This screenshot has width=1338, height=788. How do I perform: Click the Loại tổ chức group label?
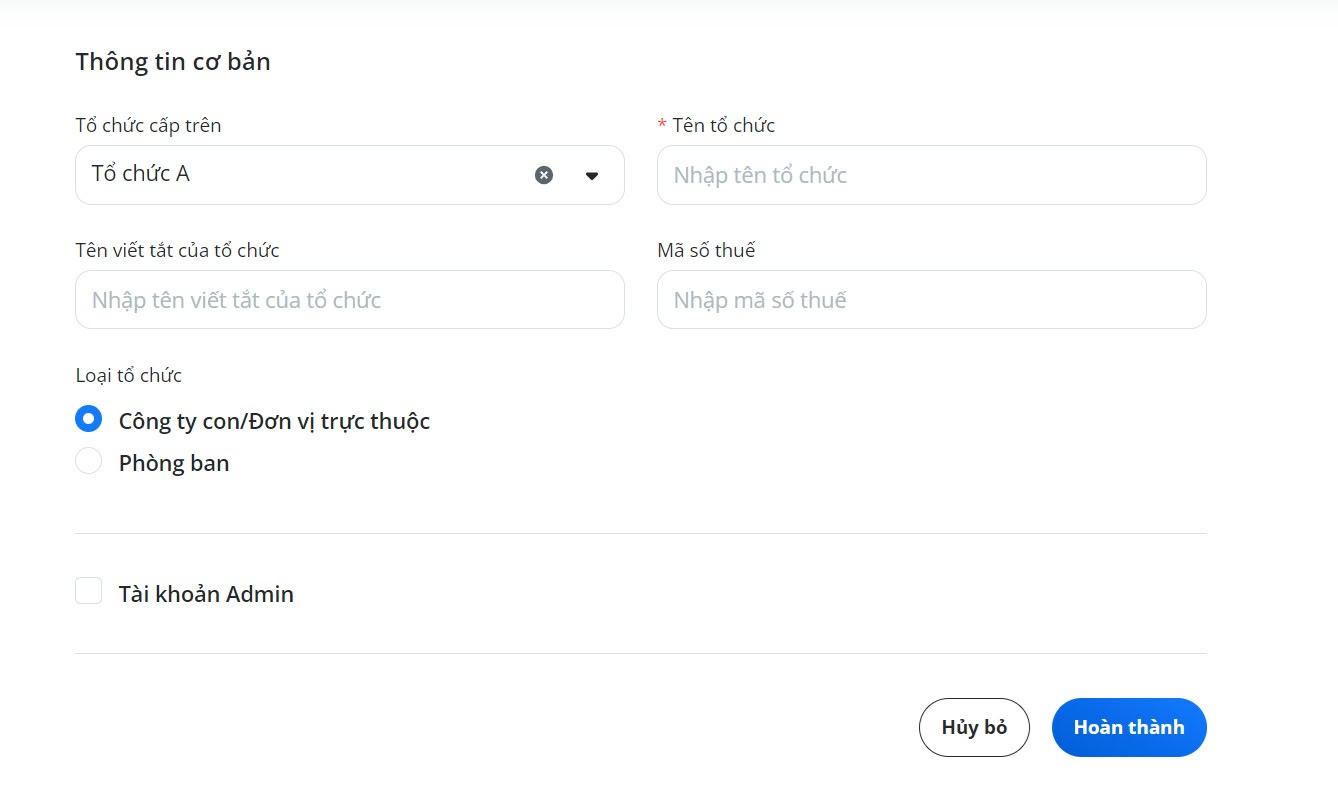tap(129, 375)
